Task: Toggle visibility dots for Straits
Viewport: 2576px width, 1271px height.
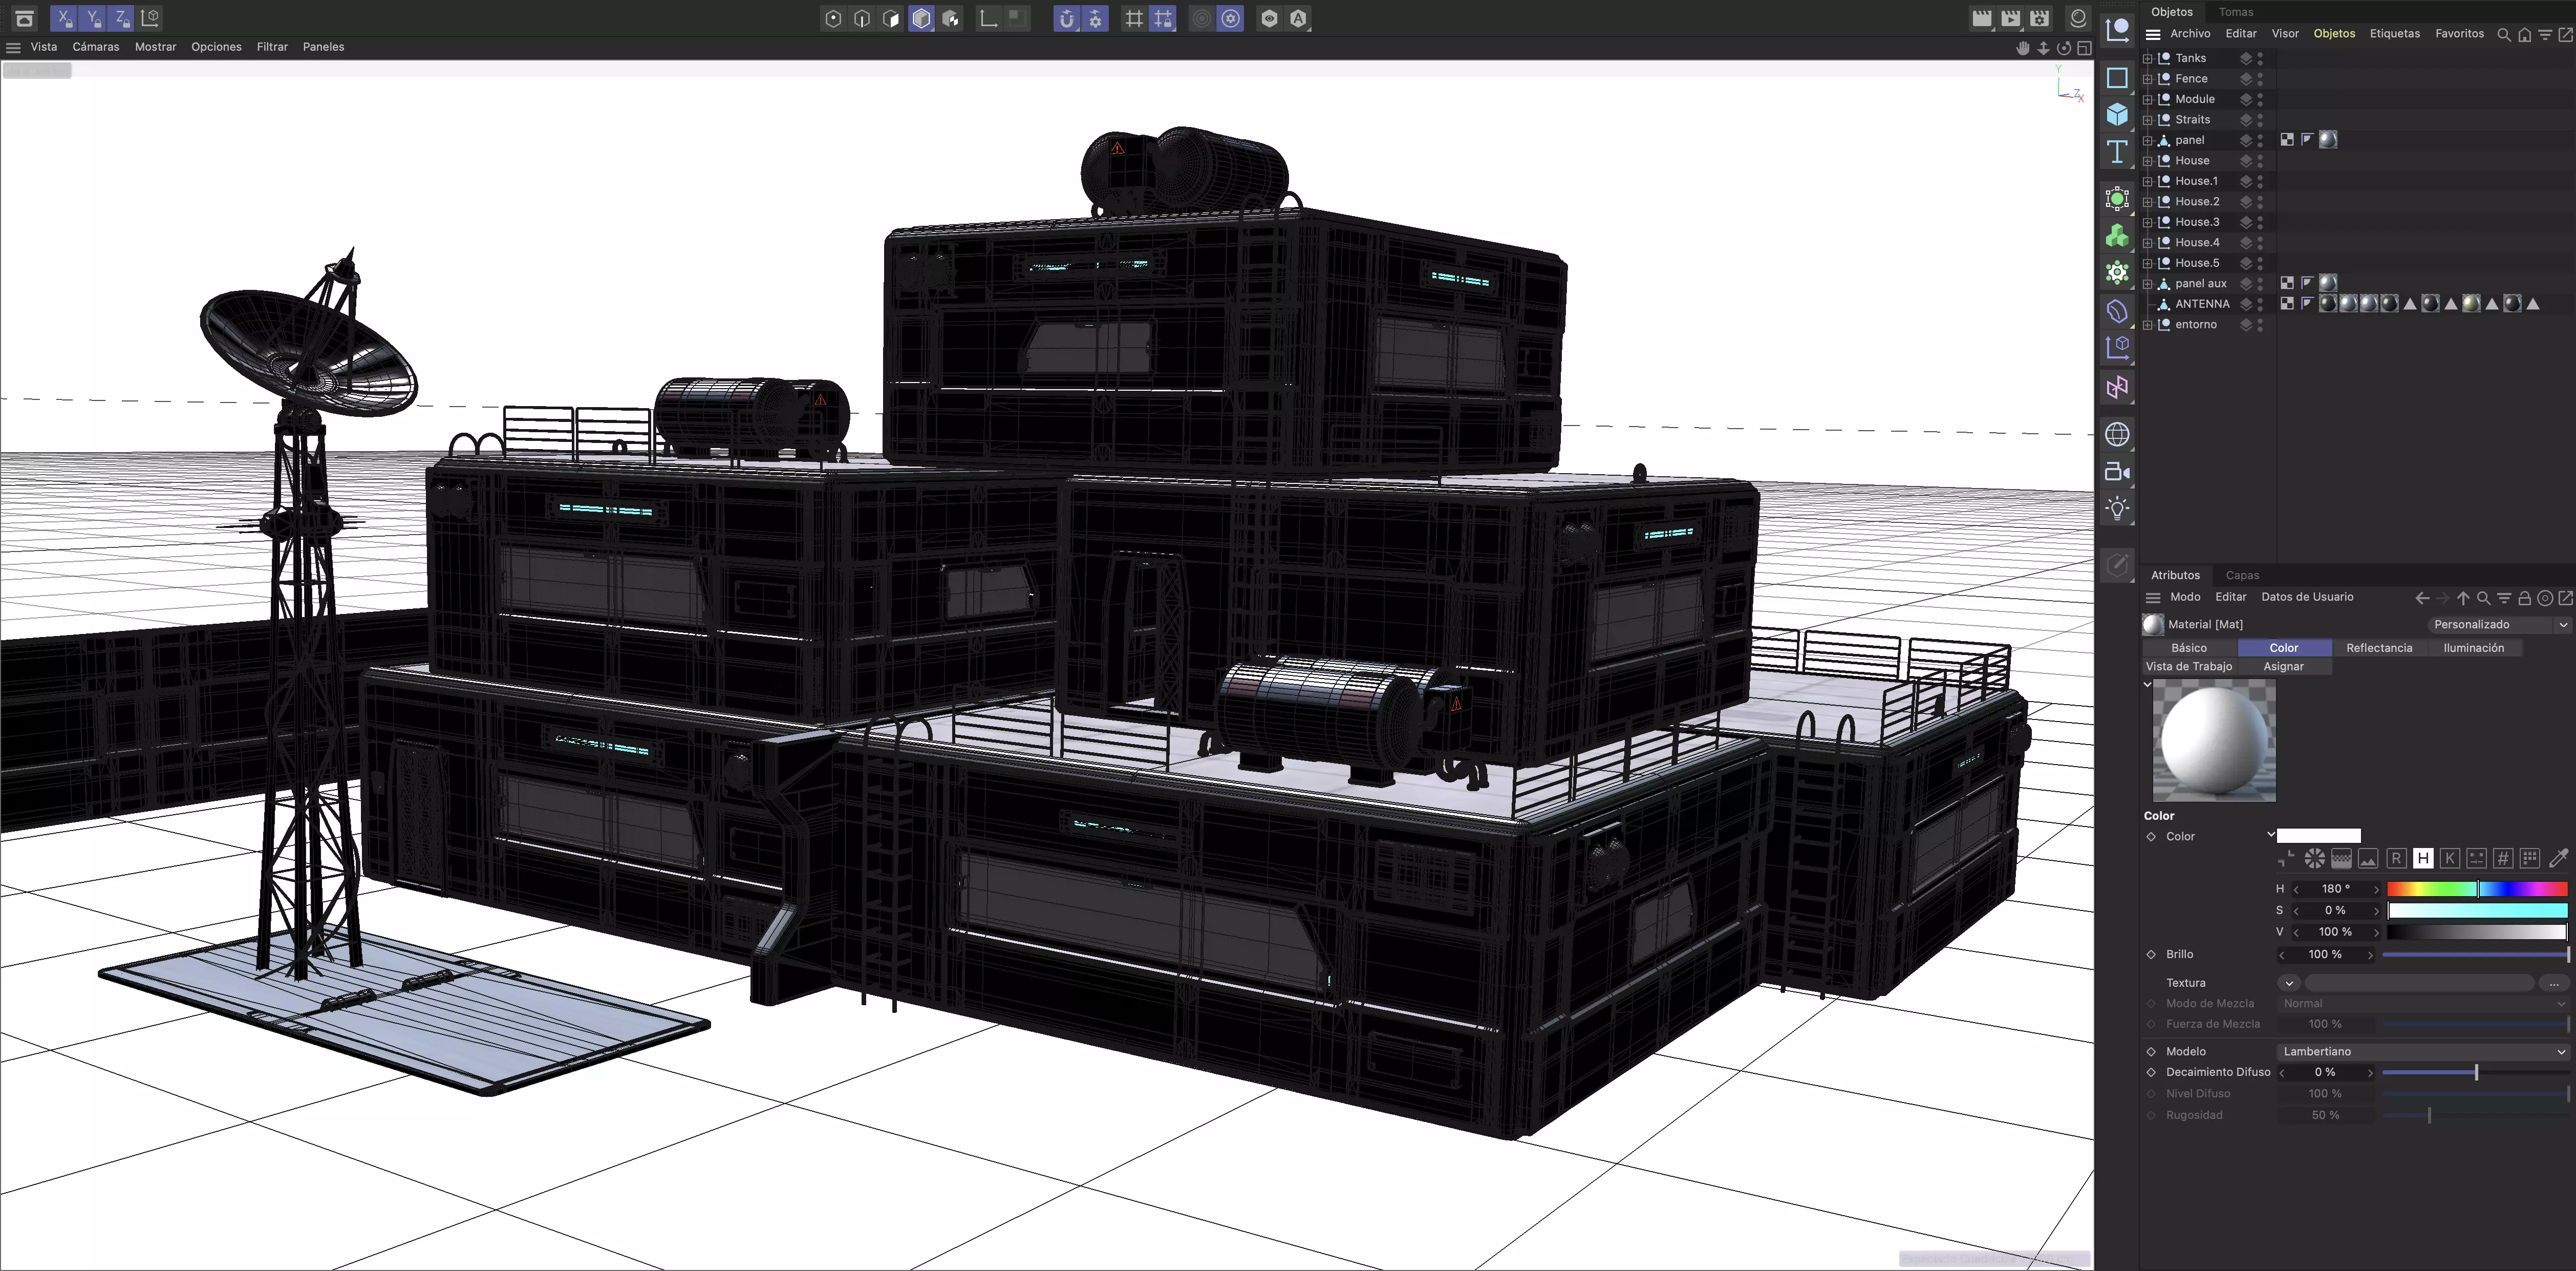Action: [x=2260, y=119]
